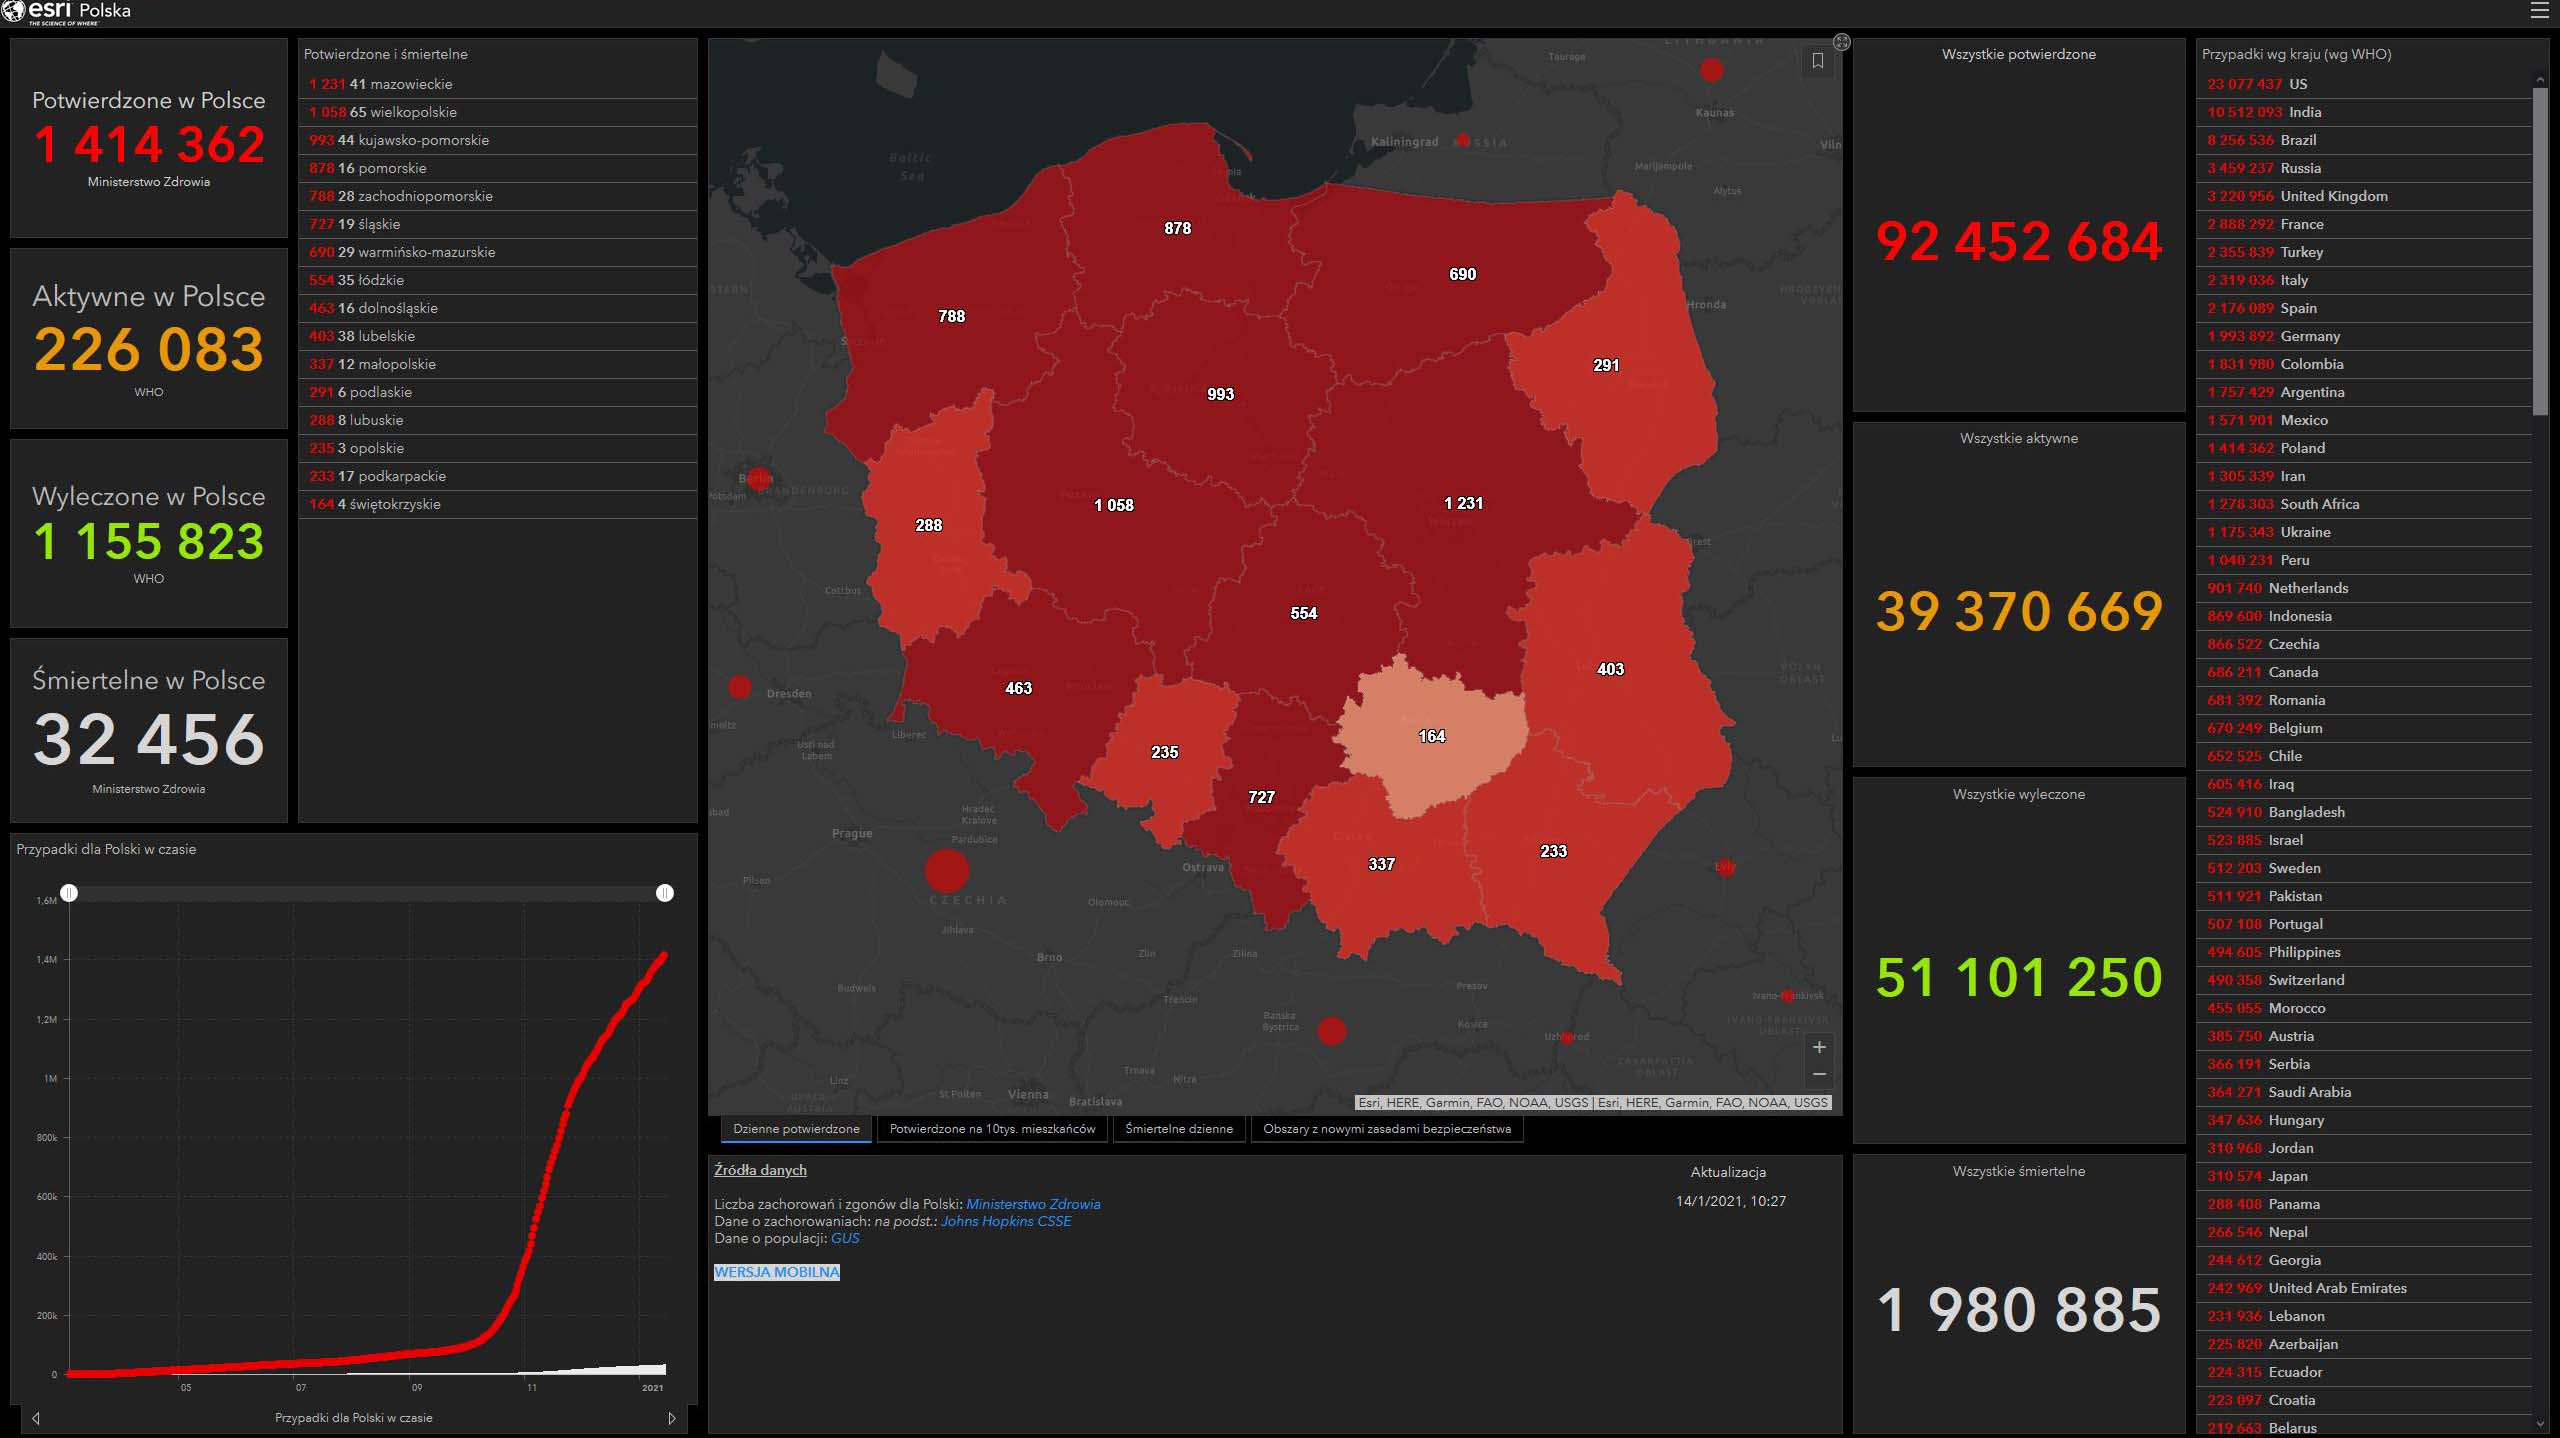
Task: Click the WERSJA MOBILNA link
Action: (776, 1272)
